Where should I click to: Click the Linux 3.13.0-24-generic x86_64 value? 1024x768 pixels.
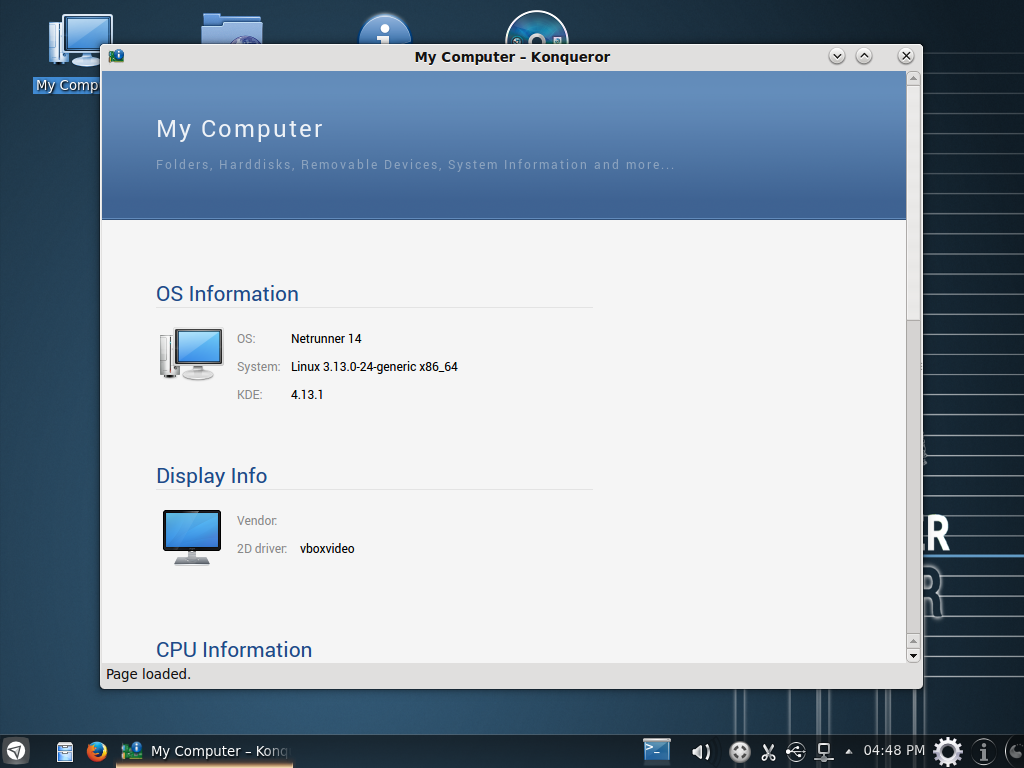(374, 366)
